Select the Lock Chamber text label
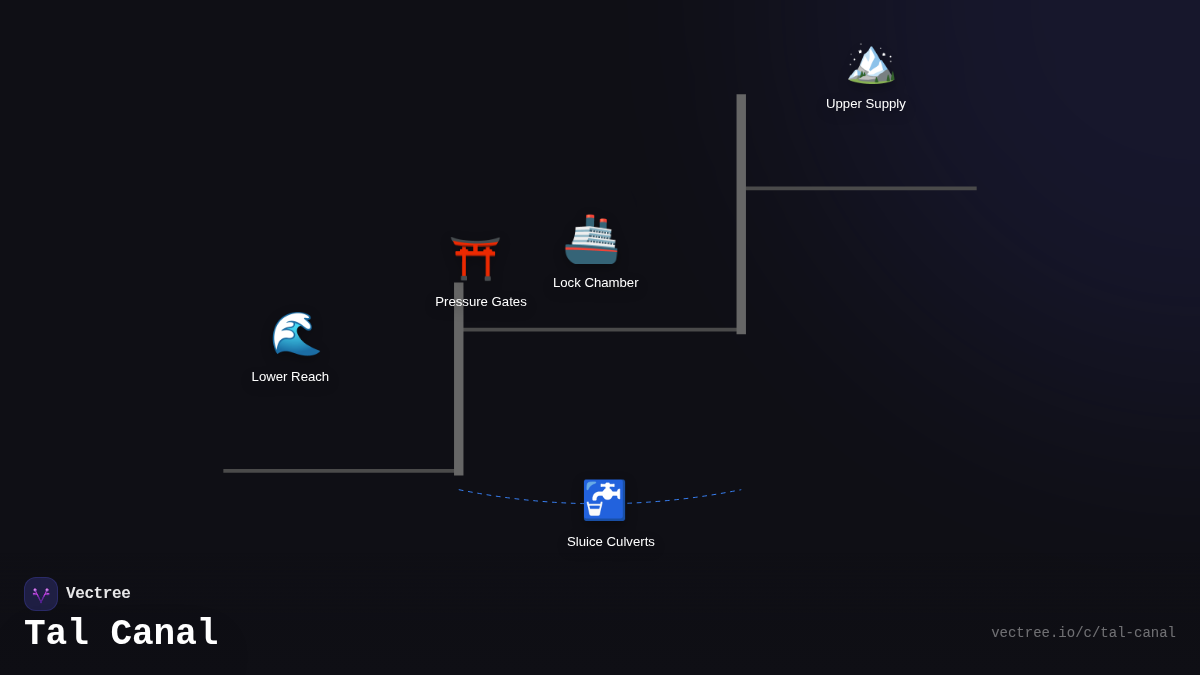 (x=595, y=283)
